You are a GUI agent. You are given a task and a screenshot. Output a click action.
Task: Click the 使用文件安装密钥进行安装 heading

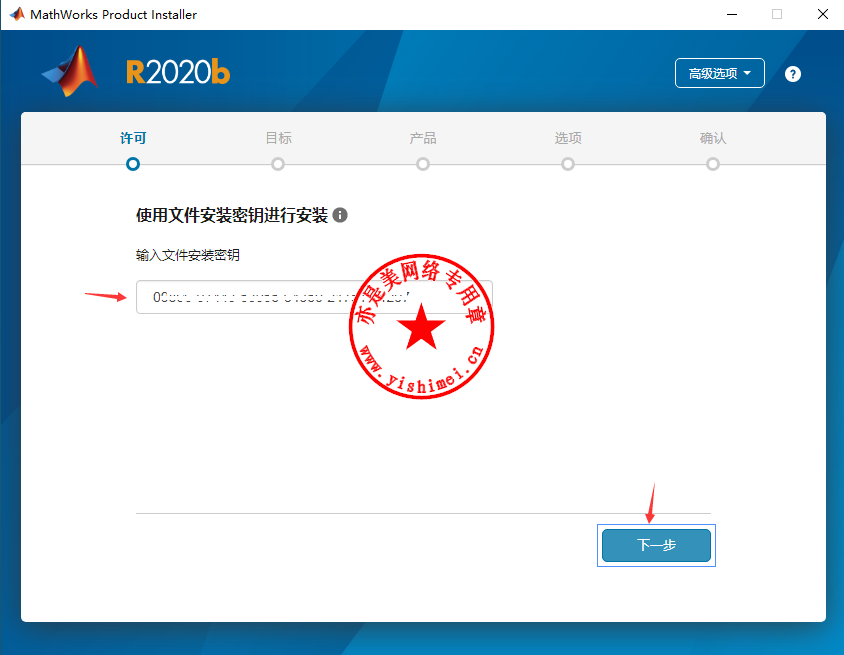click(x=232, y=215)
